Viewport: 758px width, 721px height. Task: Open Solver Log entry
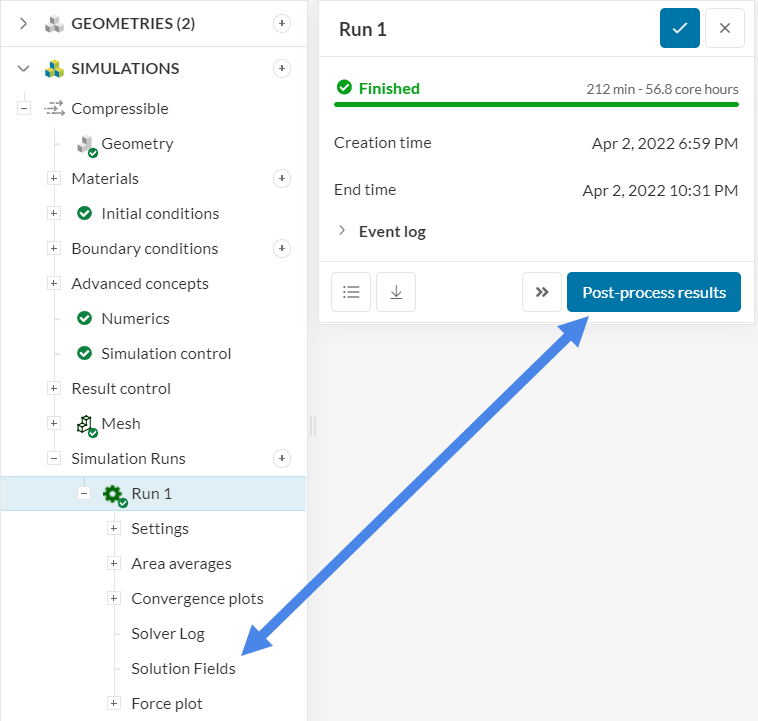(167, 634)
